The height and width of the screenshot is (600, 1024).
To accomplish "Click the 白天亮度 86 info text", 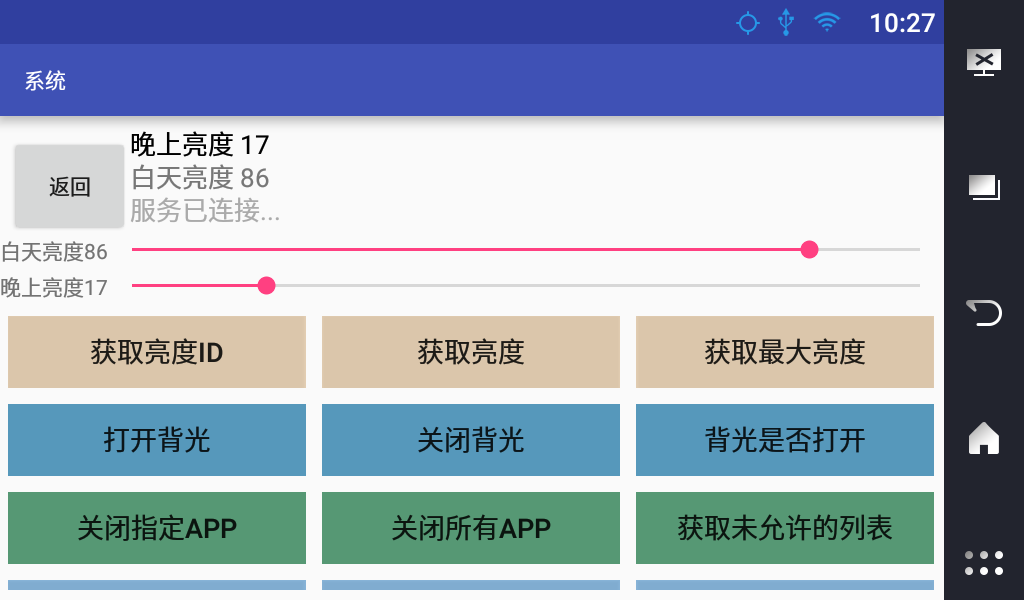I will pos(200,178).
